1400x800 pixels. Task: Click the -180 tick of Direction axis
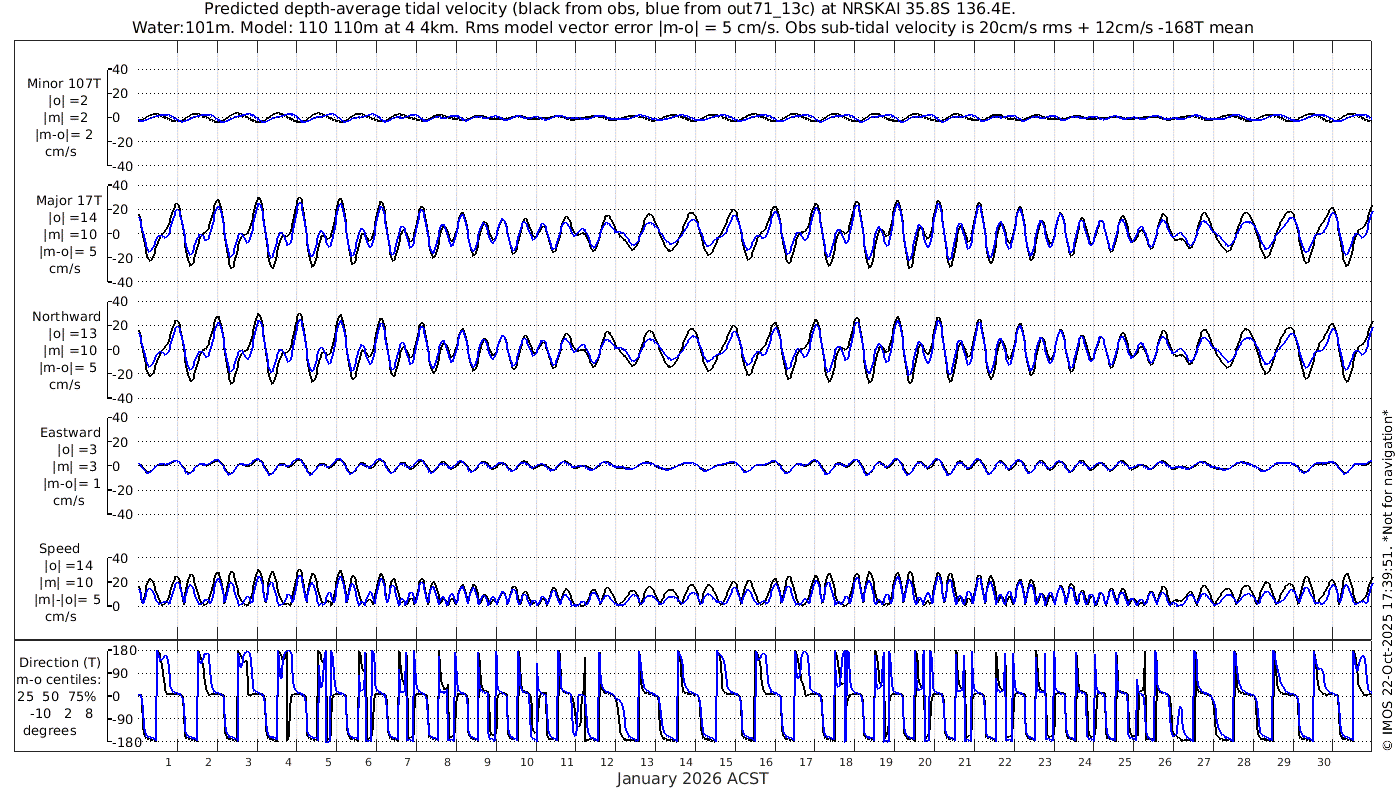coord(120,741)
